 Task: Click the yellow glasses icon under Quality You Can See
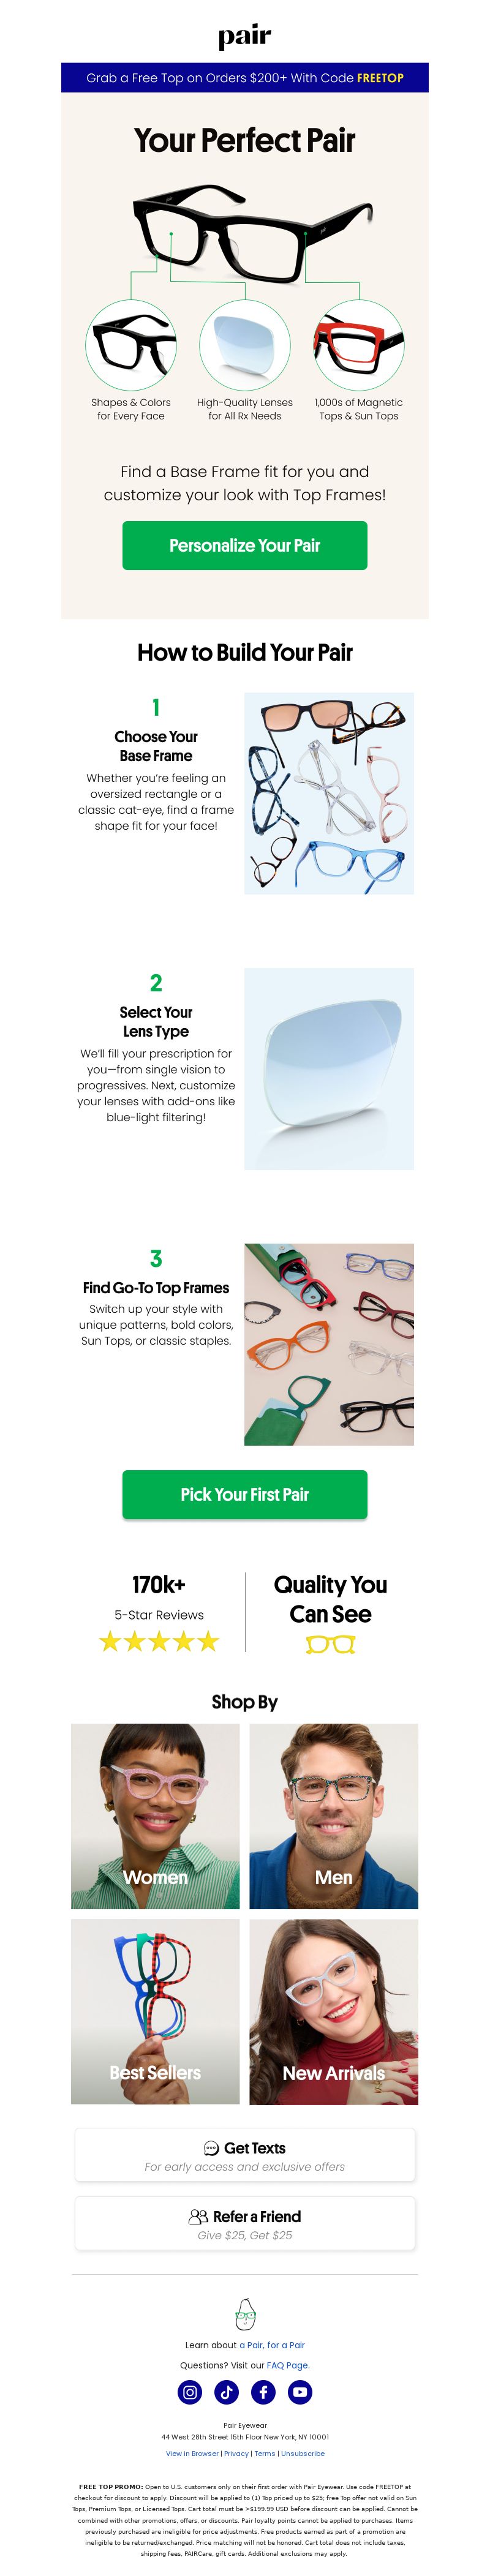[330, 1645]
